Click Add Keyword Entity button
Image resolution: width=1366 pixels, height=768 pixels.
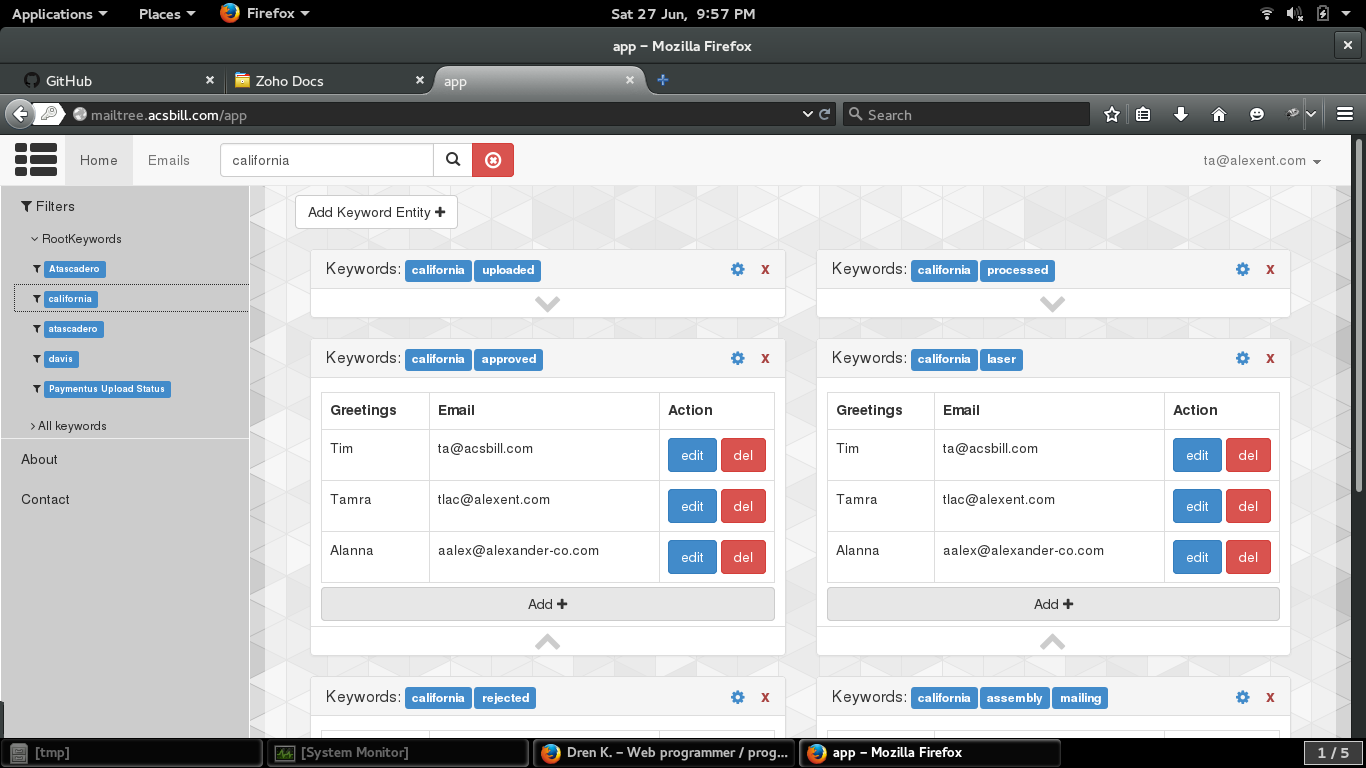tap(376, 212)
